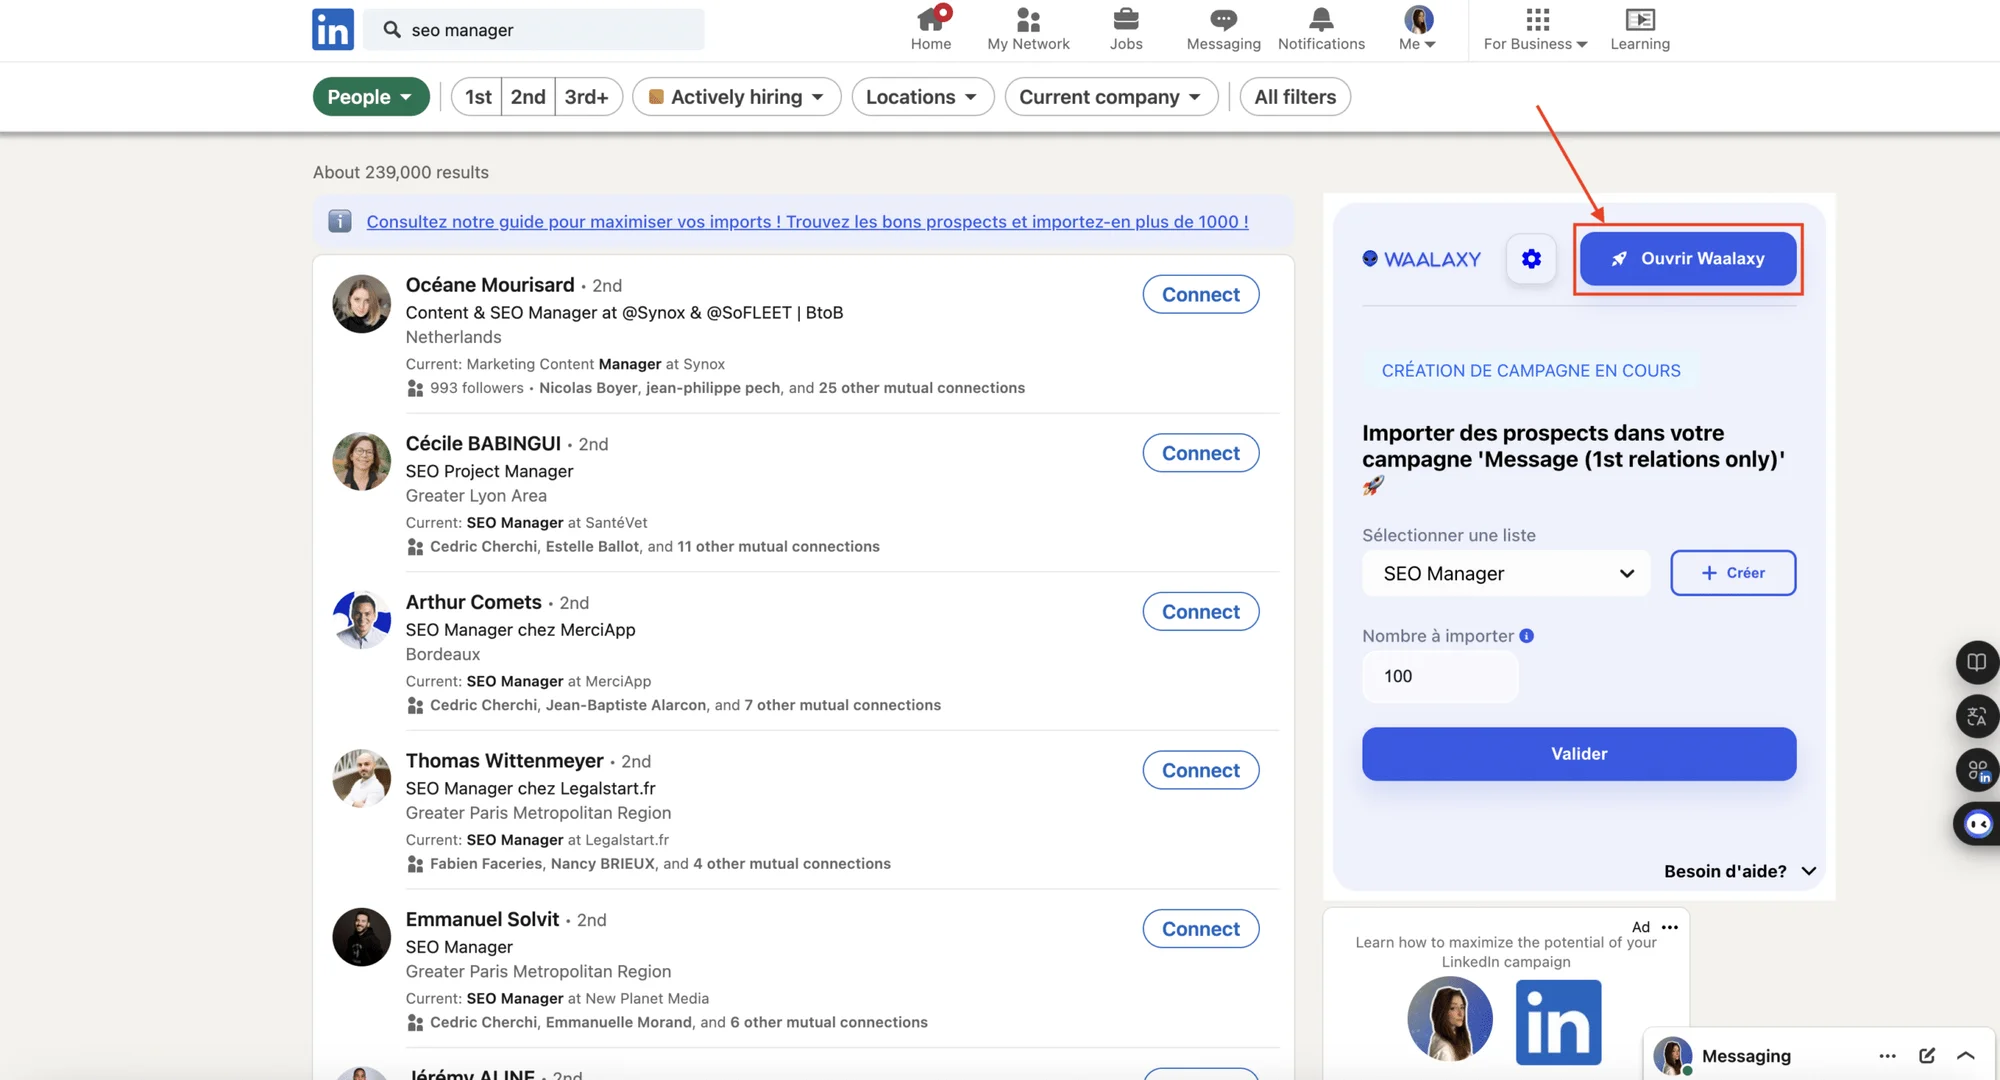
Task: Open Emmanuel Solvit's profile name link
Action: coord(482,919)
